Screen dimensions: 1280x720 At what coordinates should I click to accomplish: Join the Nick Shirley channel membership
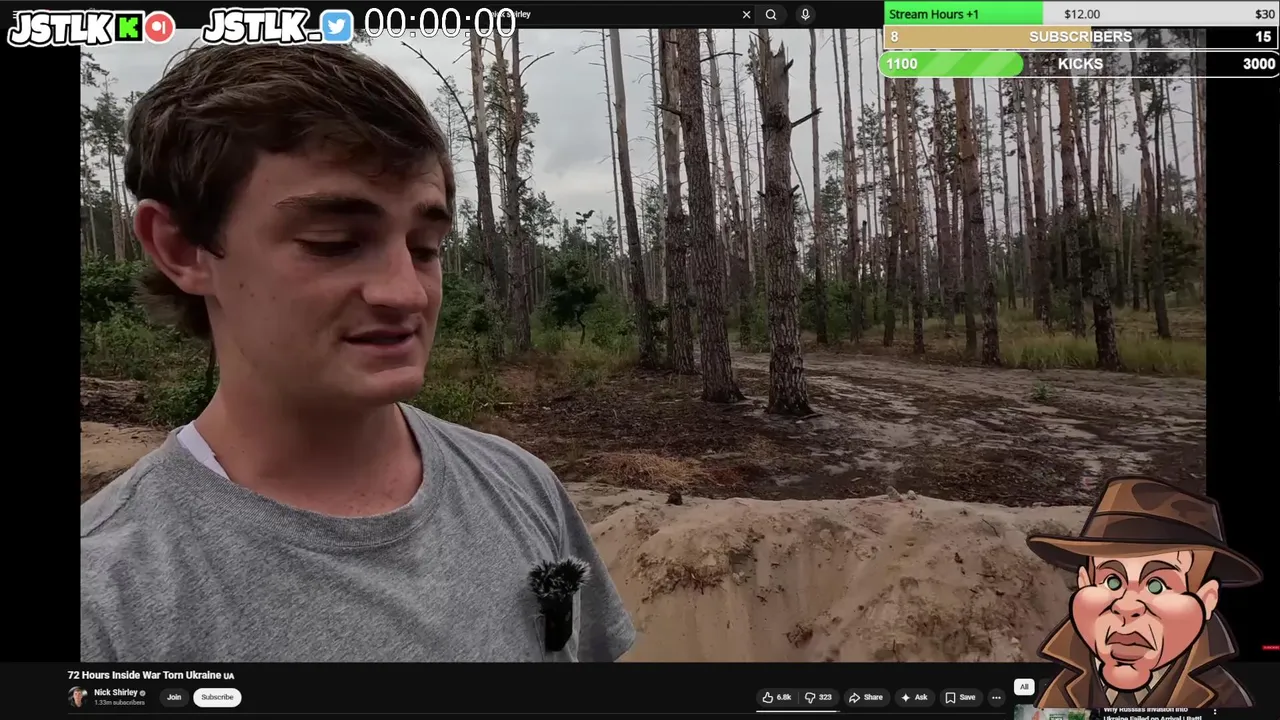click(174, 697)
